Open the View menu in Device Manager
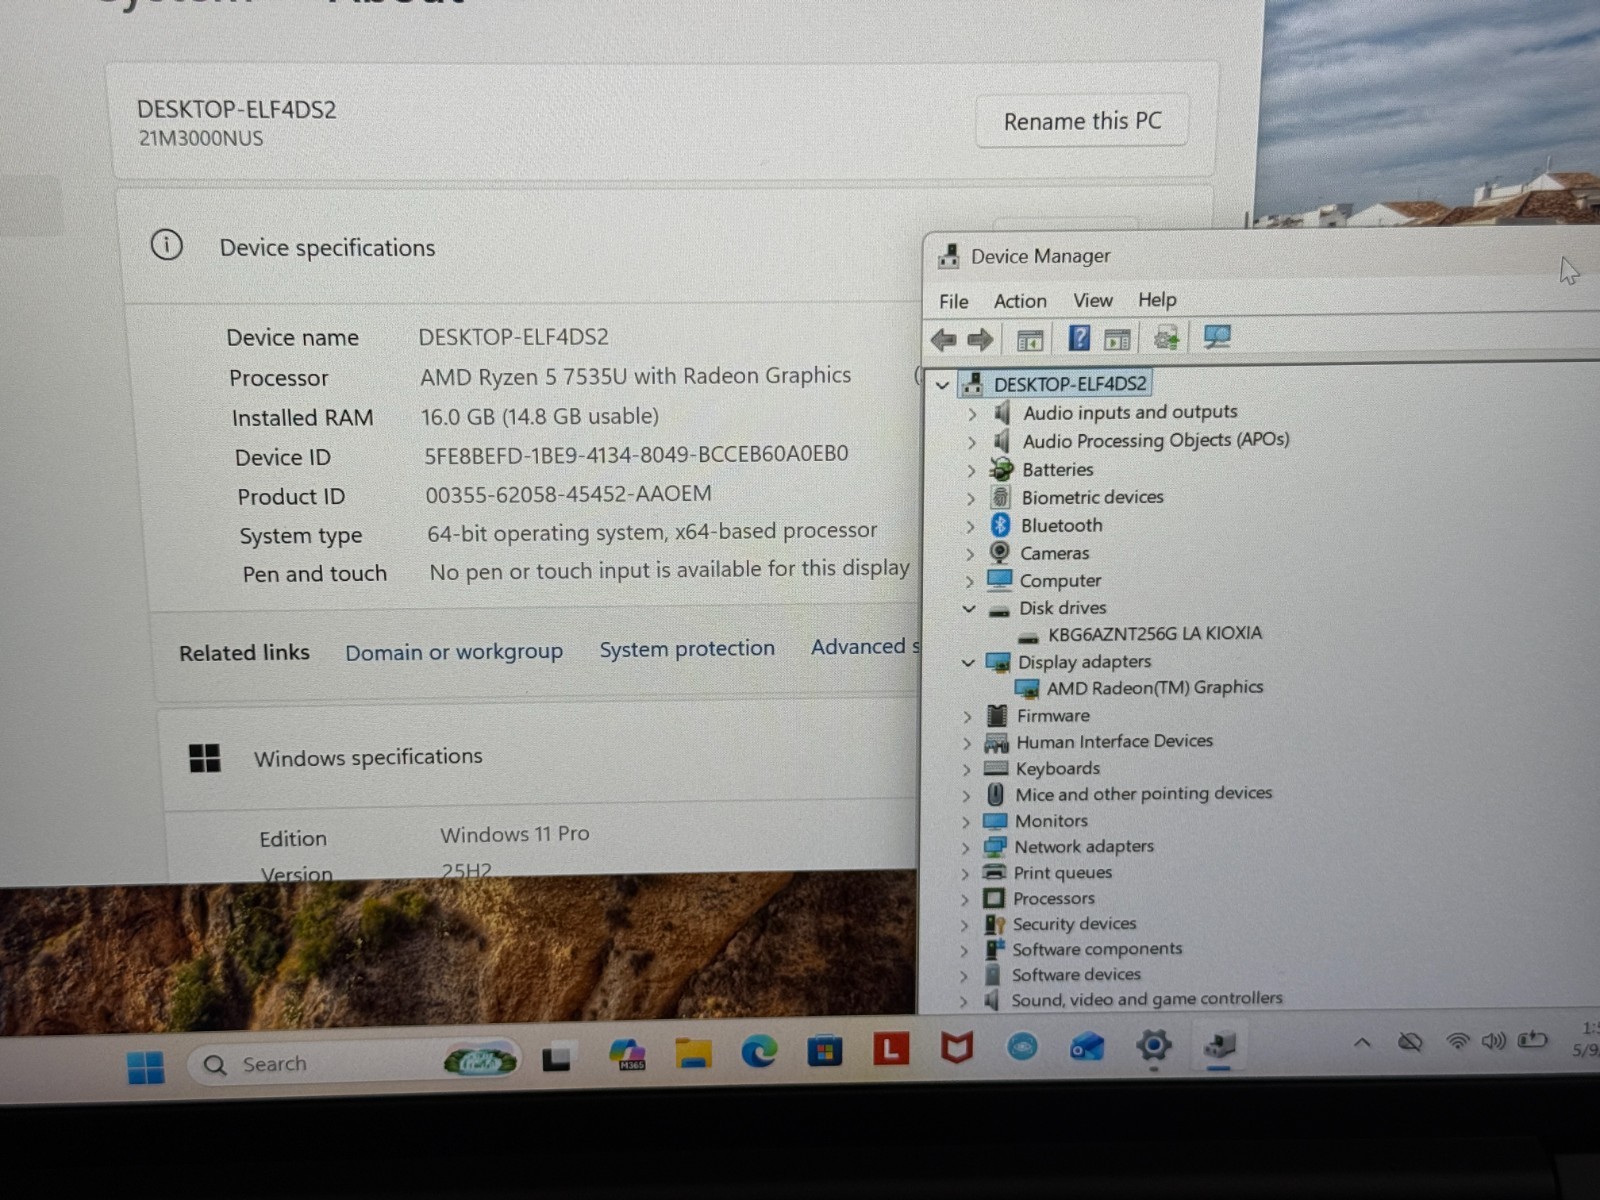 1092,300
